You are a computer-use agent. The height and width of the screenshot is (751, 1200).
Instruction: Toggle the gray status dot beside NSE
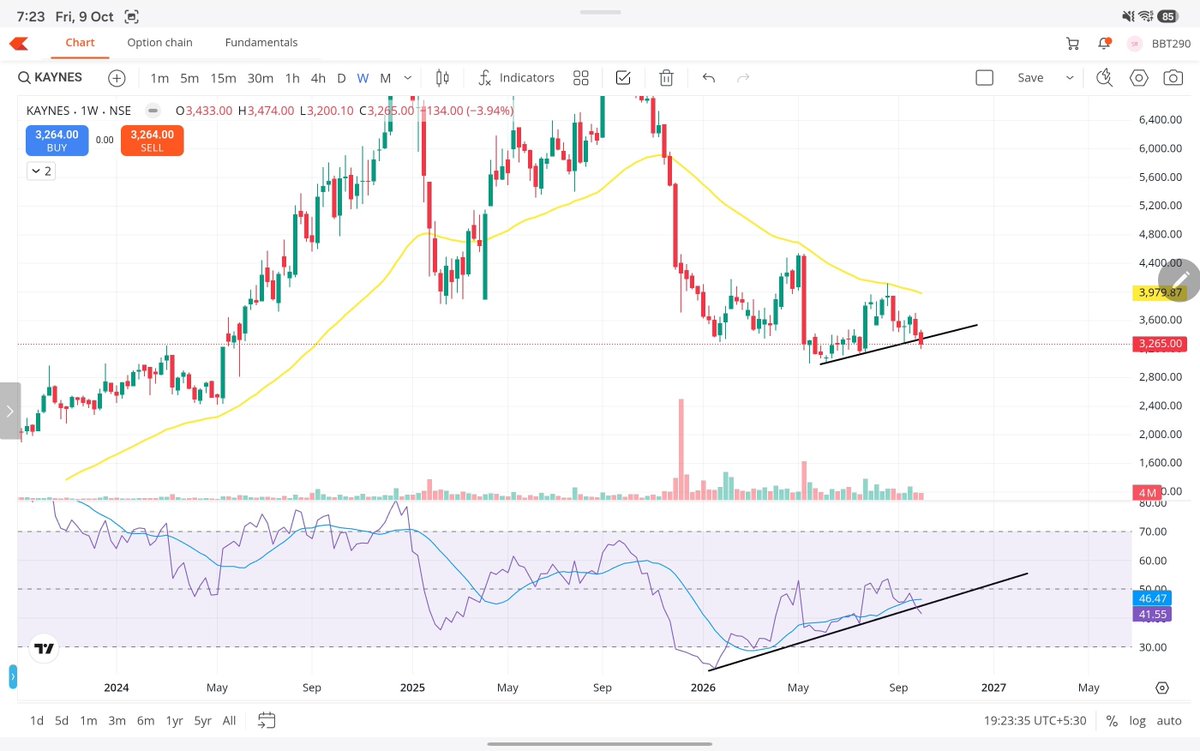click(x=154, y=110)
